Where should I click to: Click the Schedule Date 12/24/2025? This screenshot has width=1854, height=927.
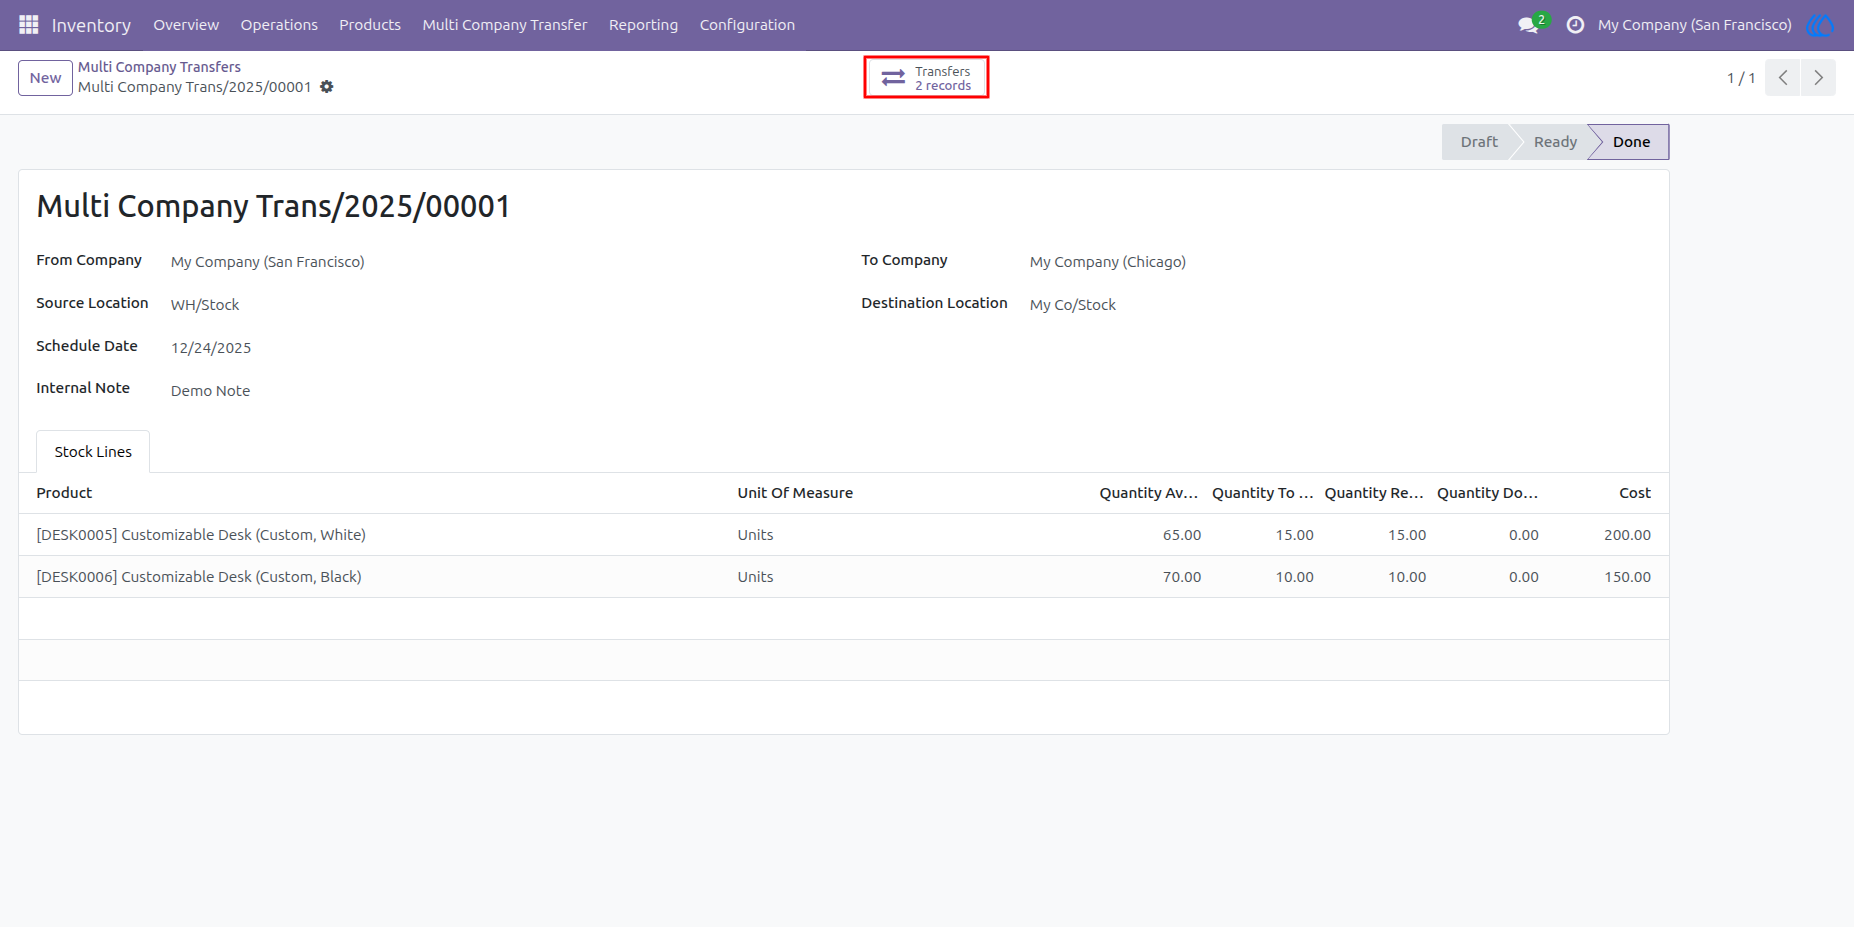click(211, 348)
